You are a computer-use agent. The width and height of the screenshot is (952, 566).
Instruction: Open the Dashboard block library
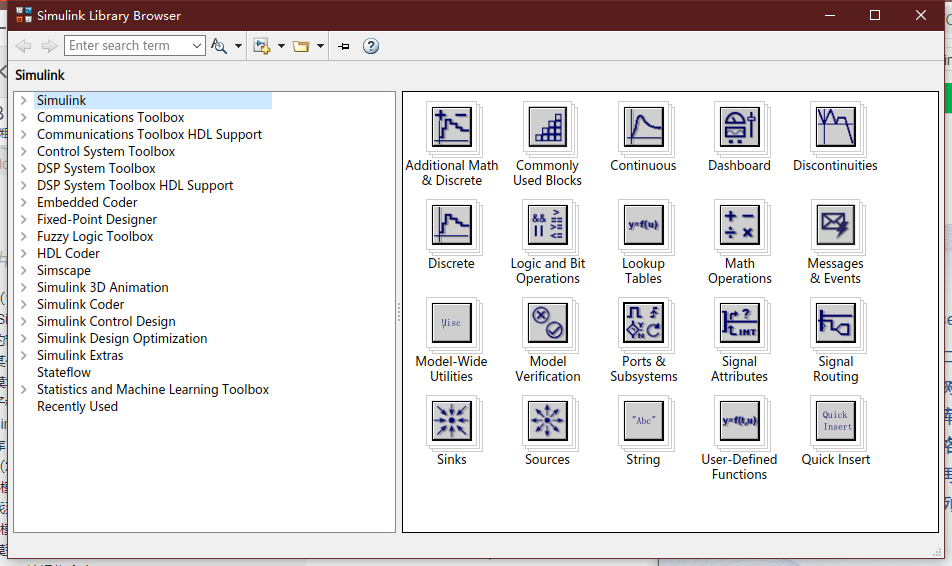tap(740, 129)
